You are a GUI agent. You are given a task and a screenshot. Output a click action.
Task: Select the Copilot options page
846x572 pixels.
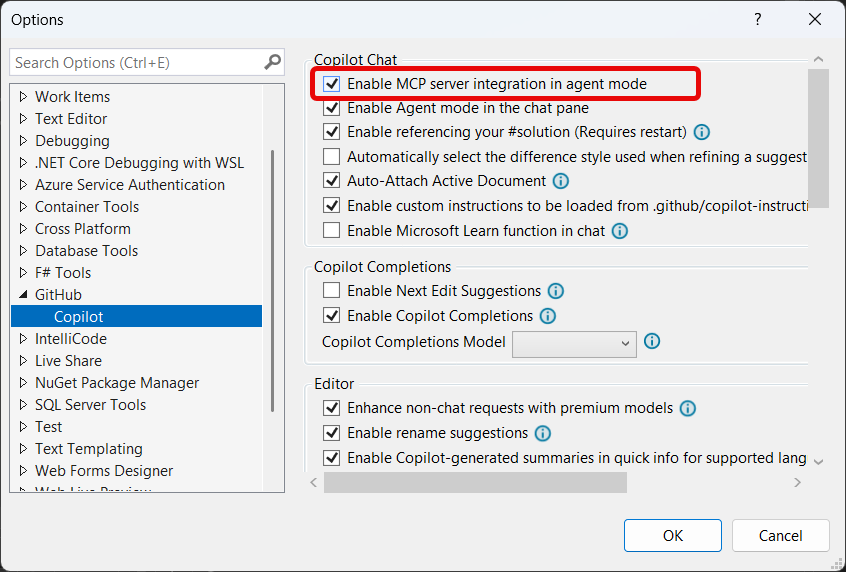79,317
